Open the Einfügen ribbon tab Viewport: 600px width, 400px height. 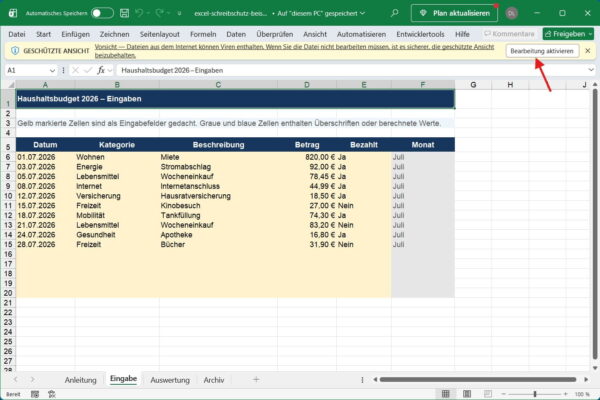tap(75, 34)
